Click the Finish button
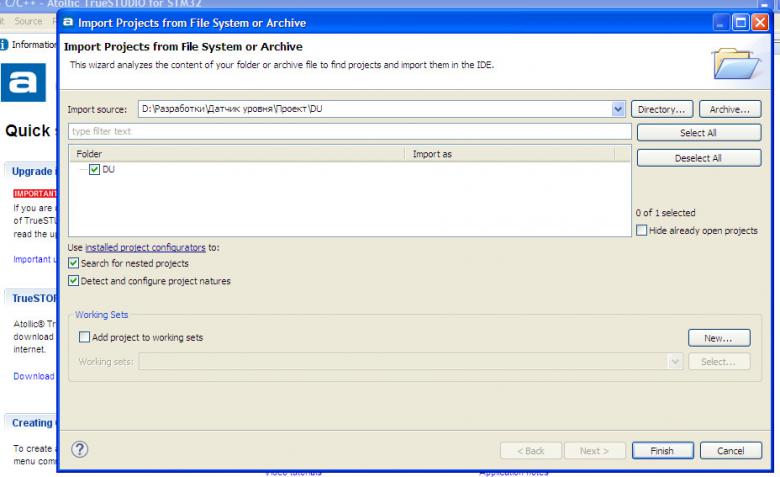This screenshot has width=780, height=477. point(663,451)
